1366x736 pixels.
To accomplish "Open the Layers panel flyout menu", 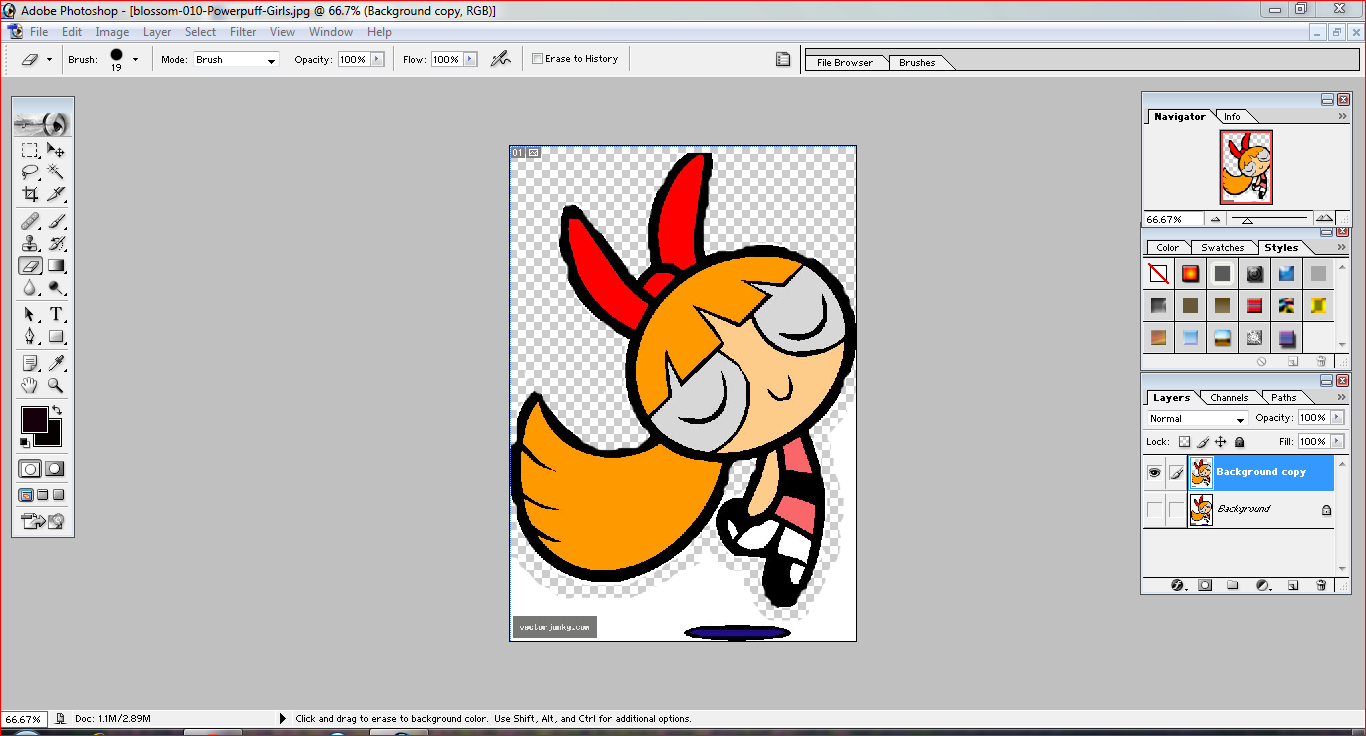I will click(1340, 397).
